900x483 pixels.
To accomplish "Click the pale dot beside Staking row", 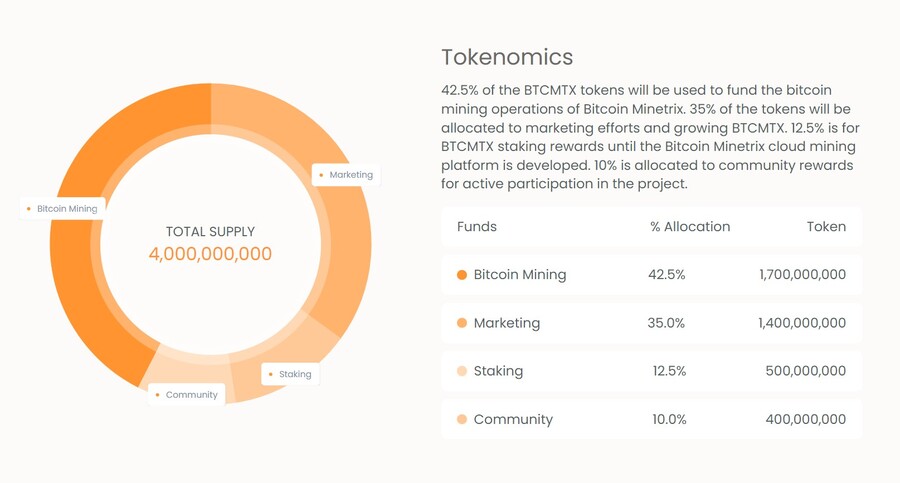I will [x=462, y=371].
